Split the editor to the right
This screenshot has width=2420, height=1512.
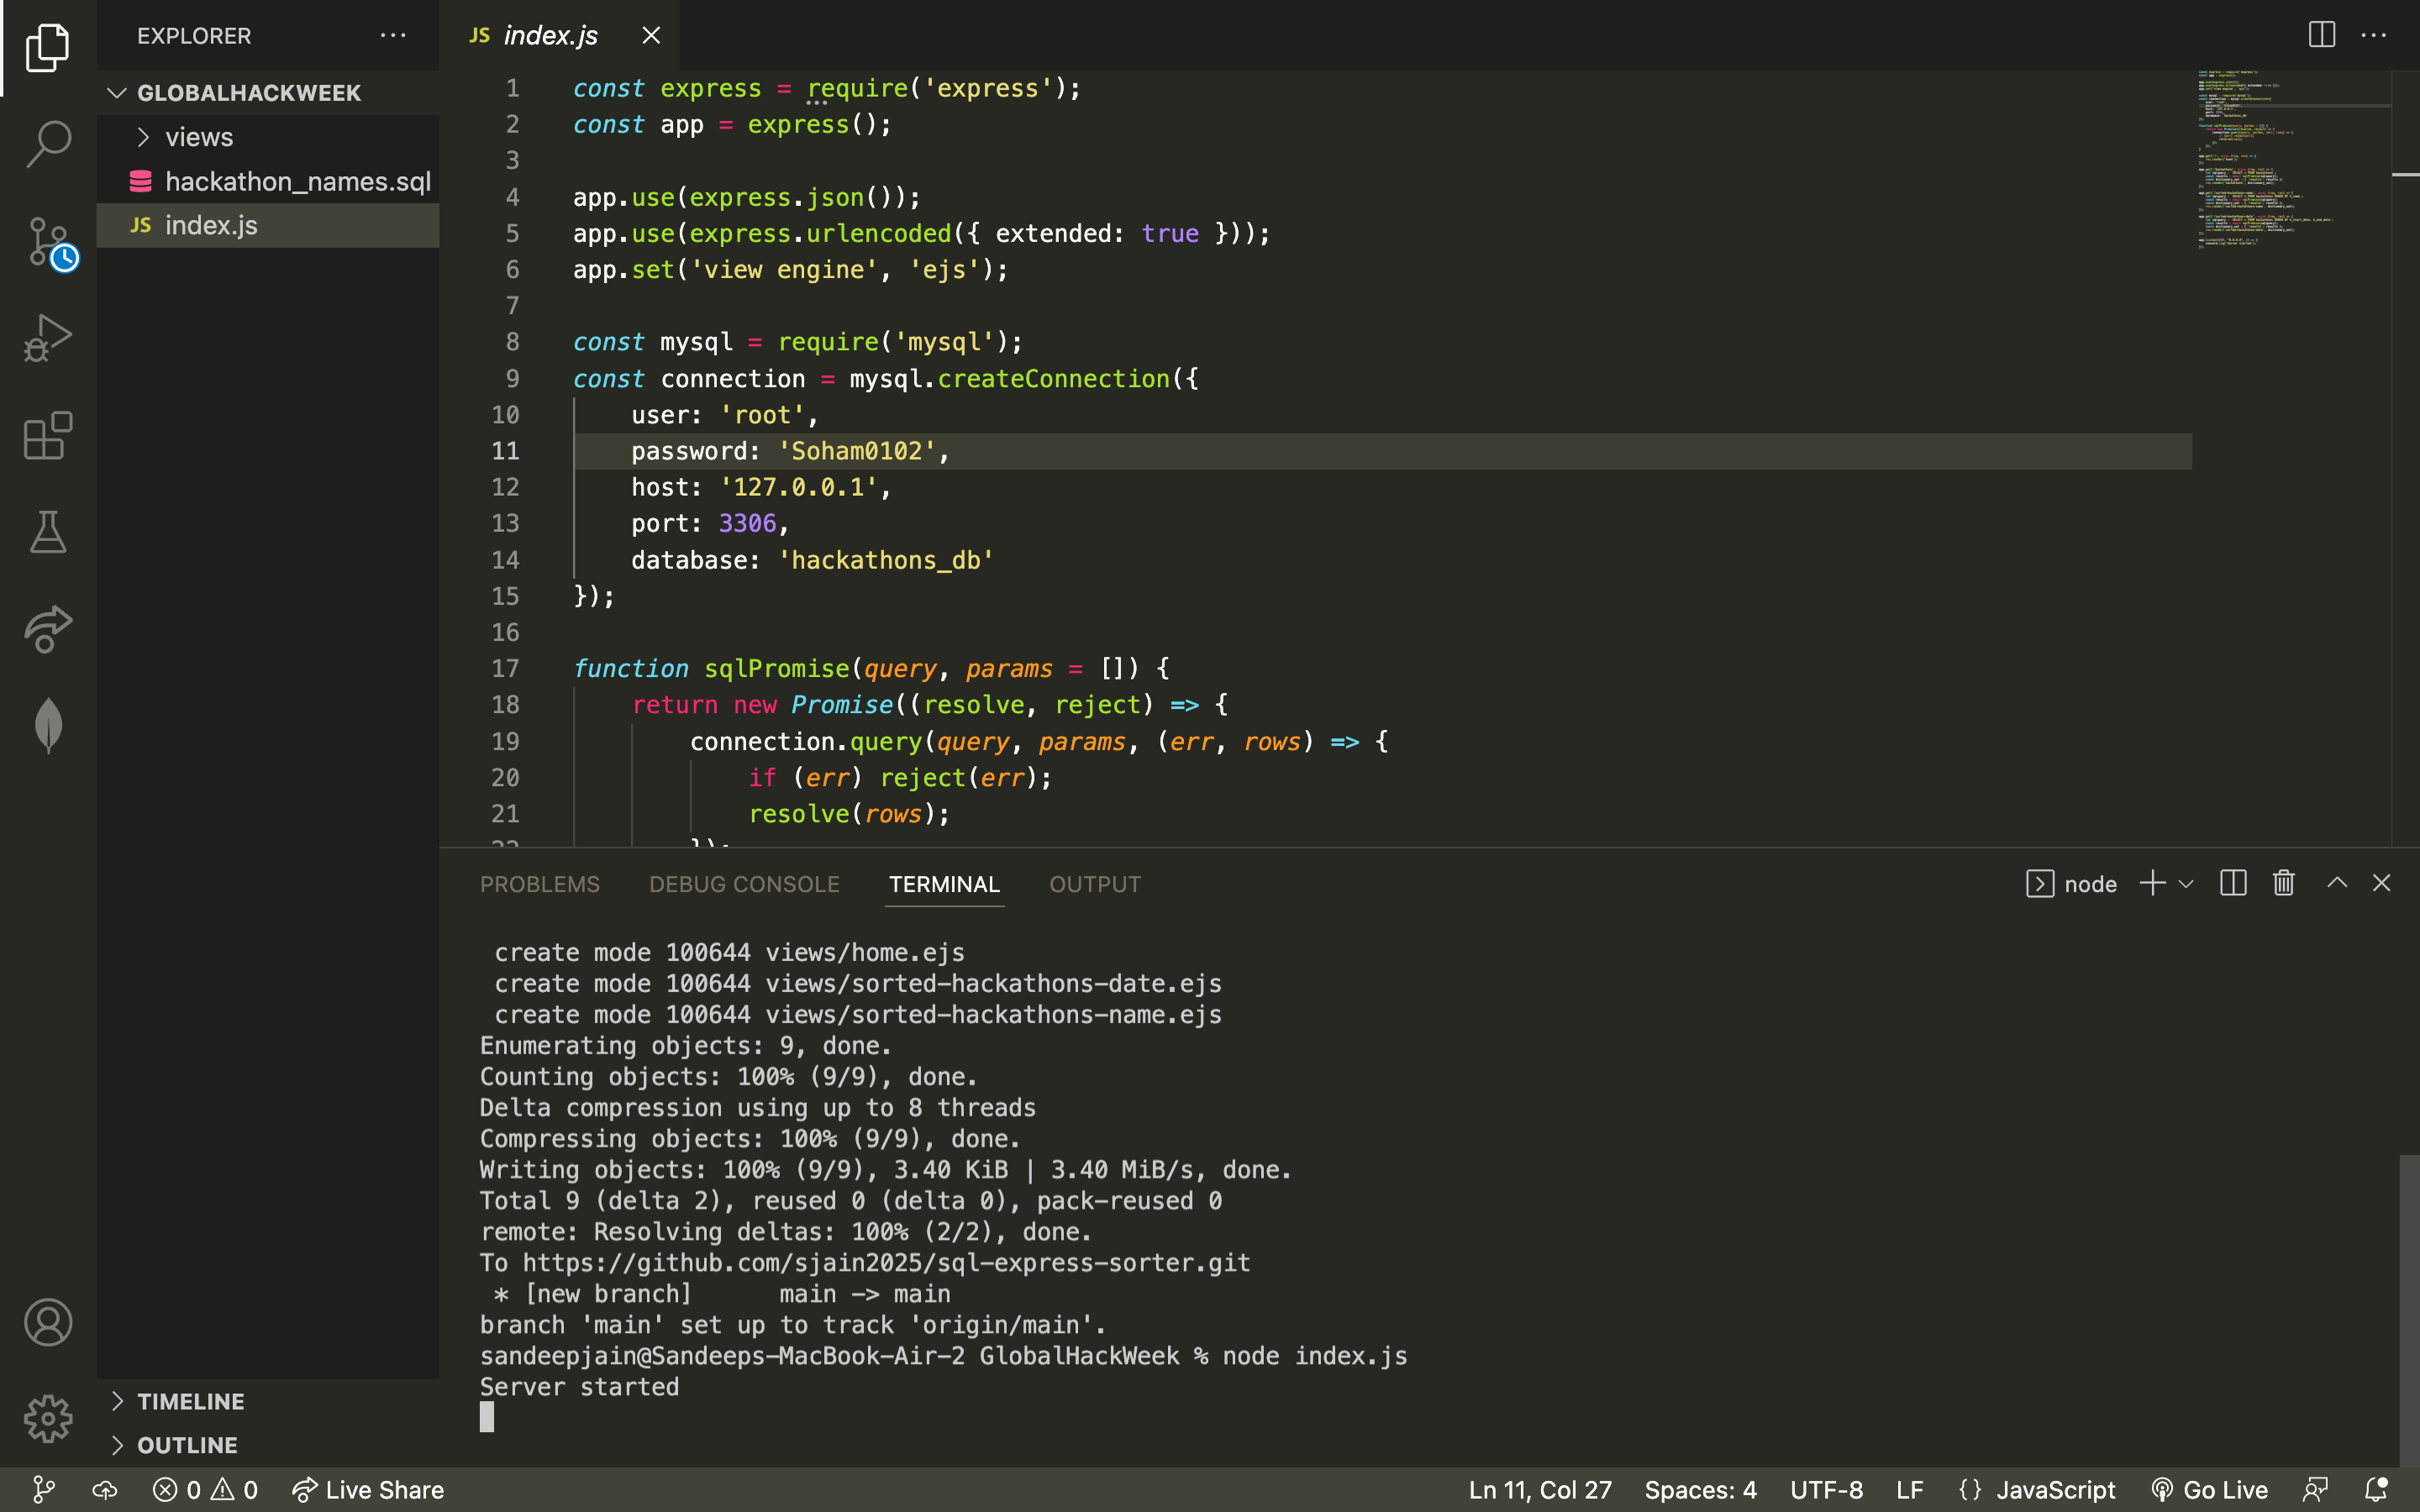(x=2321, y=35)
